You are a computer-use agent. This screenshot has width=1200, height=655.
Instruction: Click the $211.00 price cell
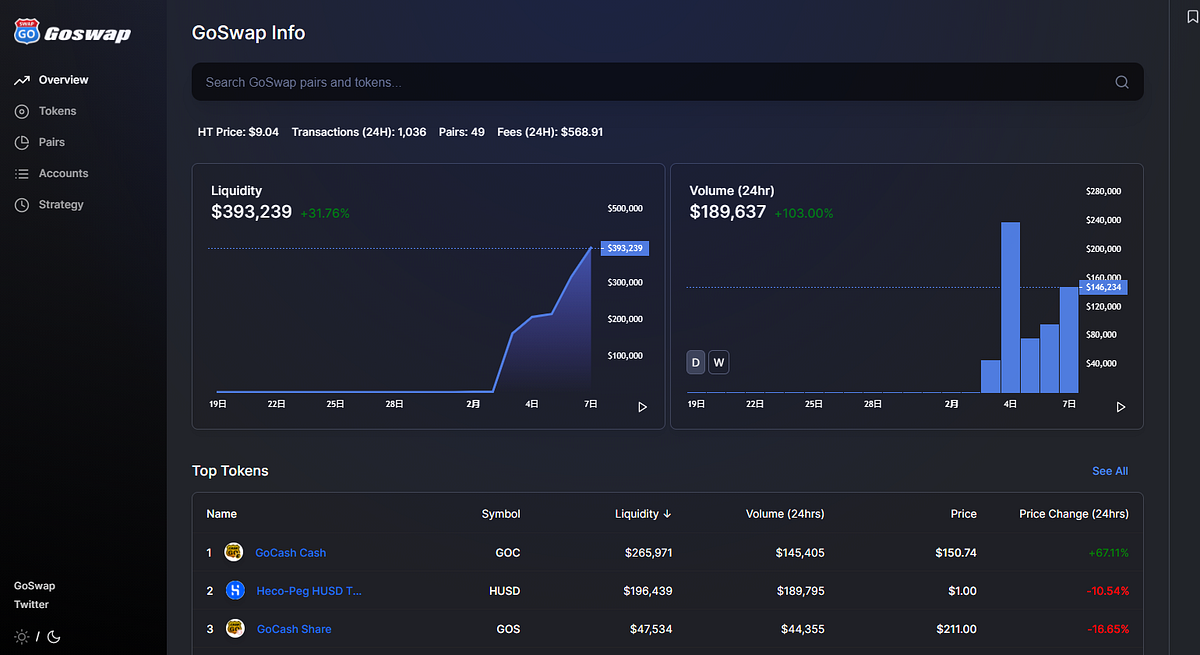tap(956, 629)
